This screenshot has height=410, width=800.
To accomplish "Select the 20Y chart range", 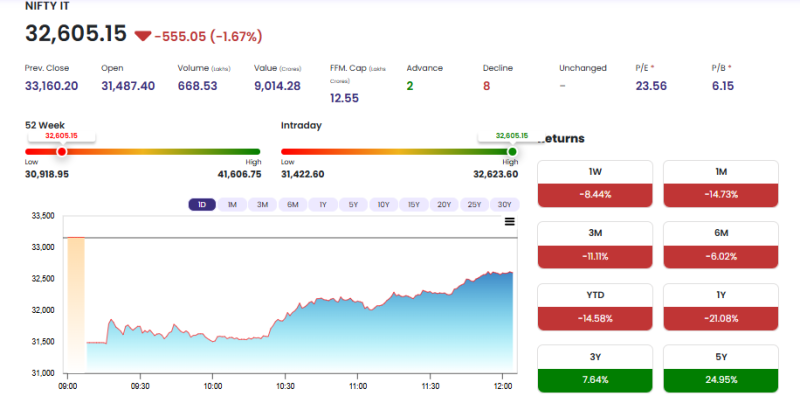I will tap(444, 204).
